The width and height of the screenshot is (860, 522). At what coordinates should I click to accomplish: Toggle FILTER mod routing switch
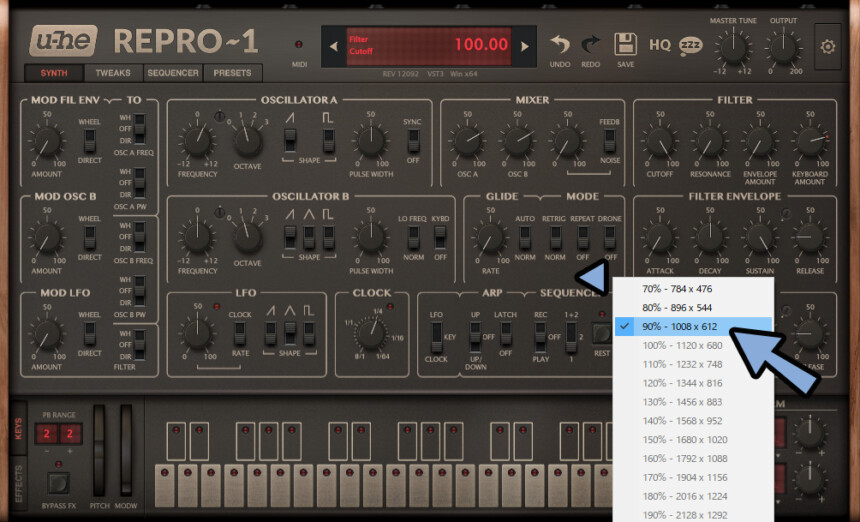point(140,345)
